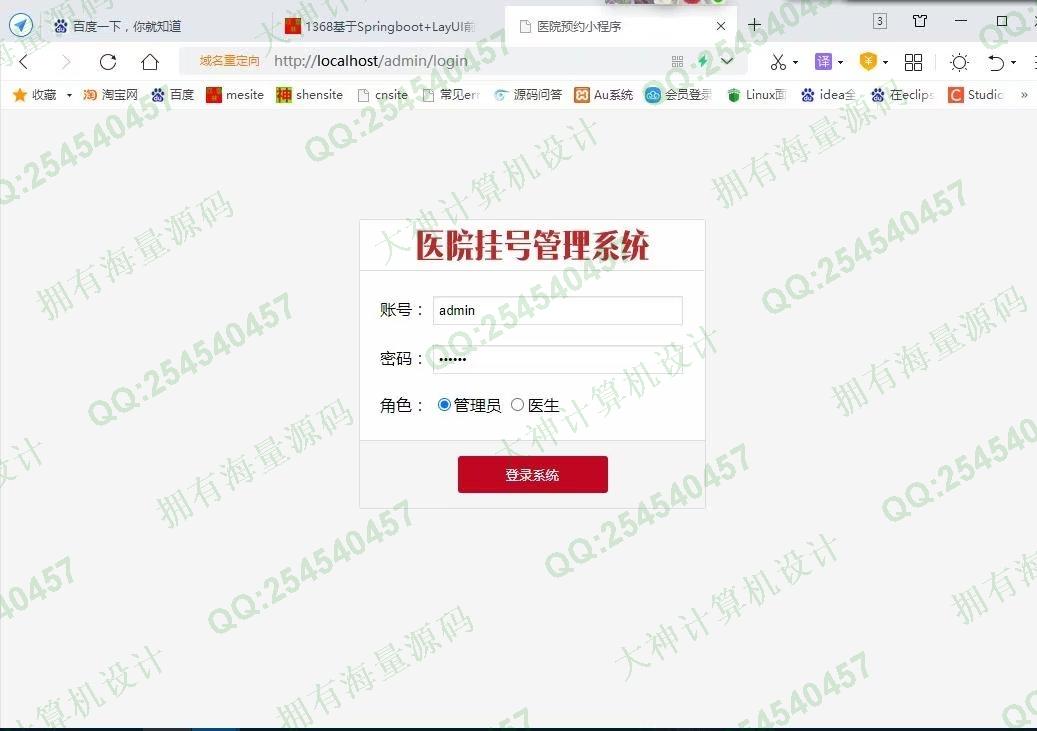Open the scissors tool dropdown arrow
The height and width of the screenshot is (731, 1037).
coord(796,63)
